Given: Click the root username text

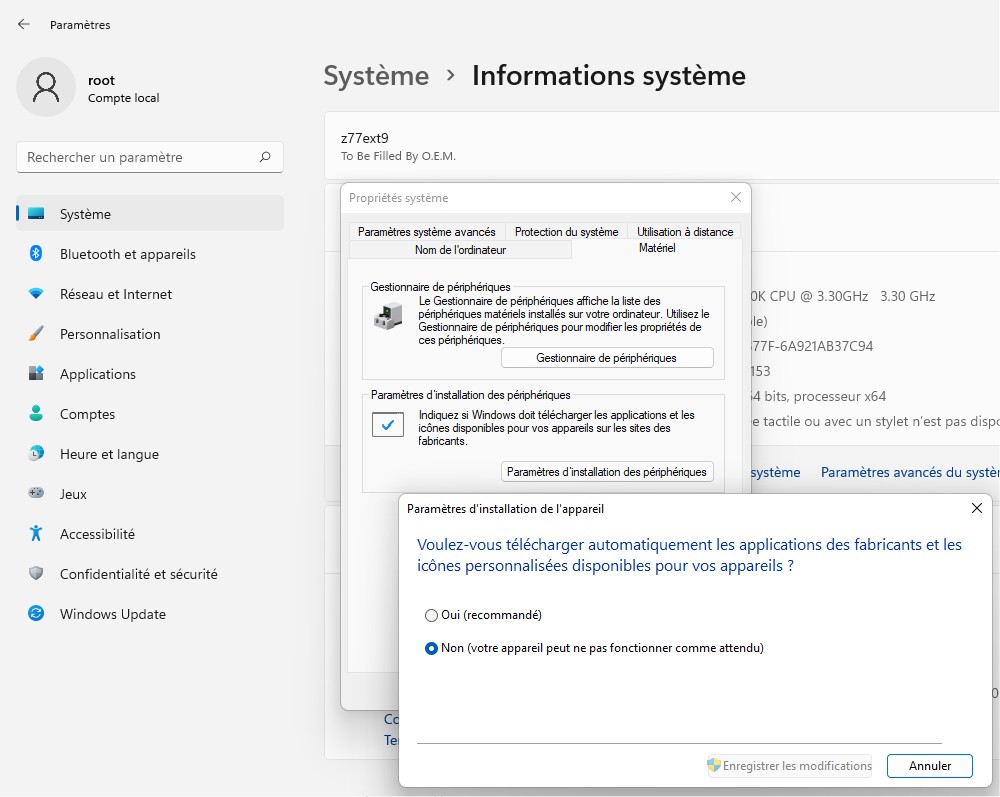Looking at the screenshot, I should click(101, 80).
